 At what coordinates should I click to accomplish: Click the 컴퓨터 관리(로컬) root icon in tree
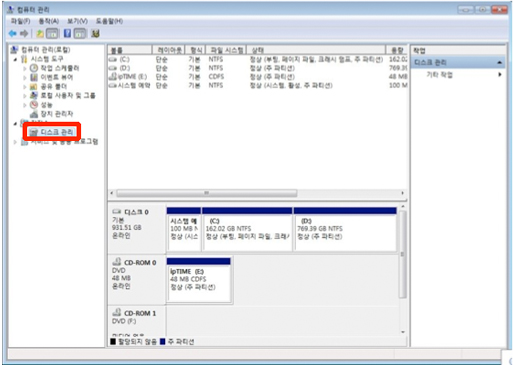point(14,50)
